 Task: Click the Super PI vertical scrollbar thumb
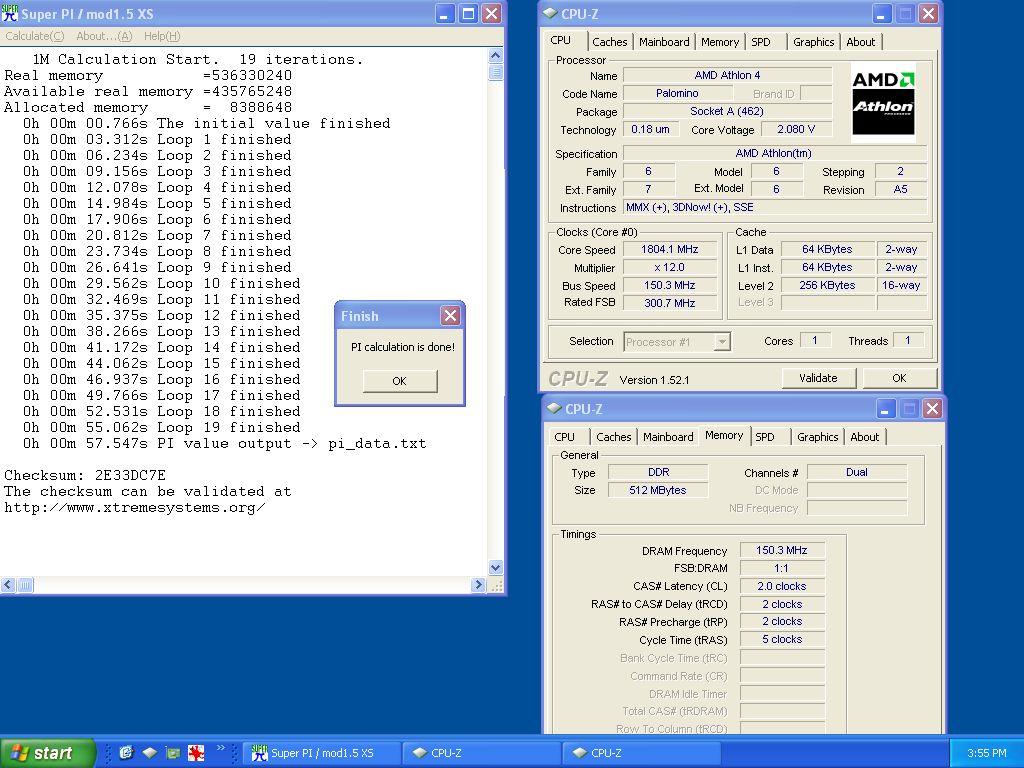[x=495, y=72]
